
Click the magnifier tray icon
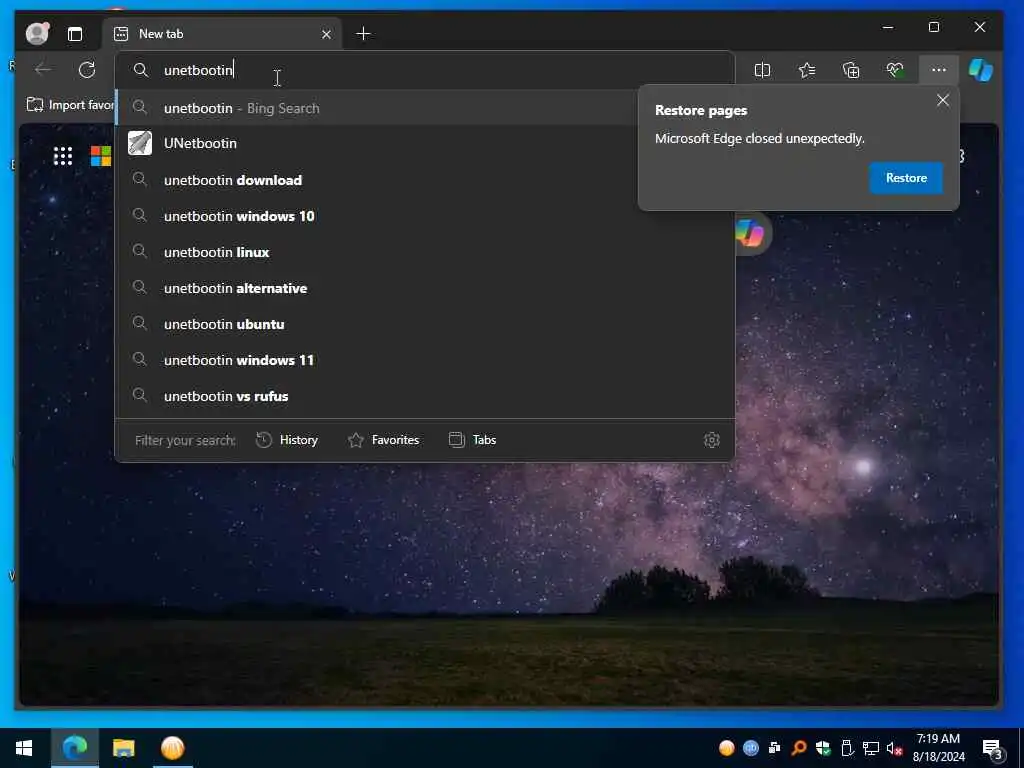pos(798,748)
